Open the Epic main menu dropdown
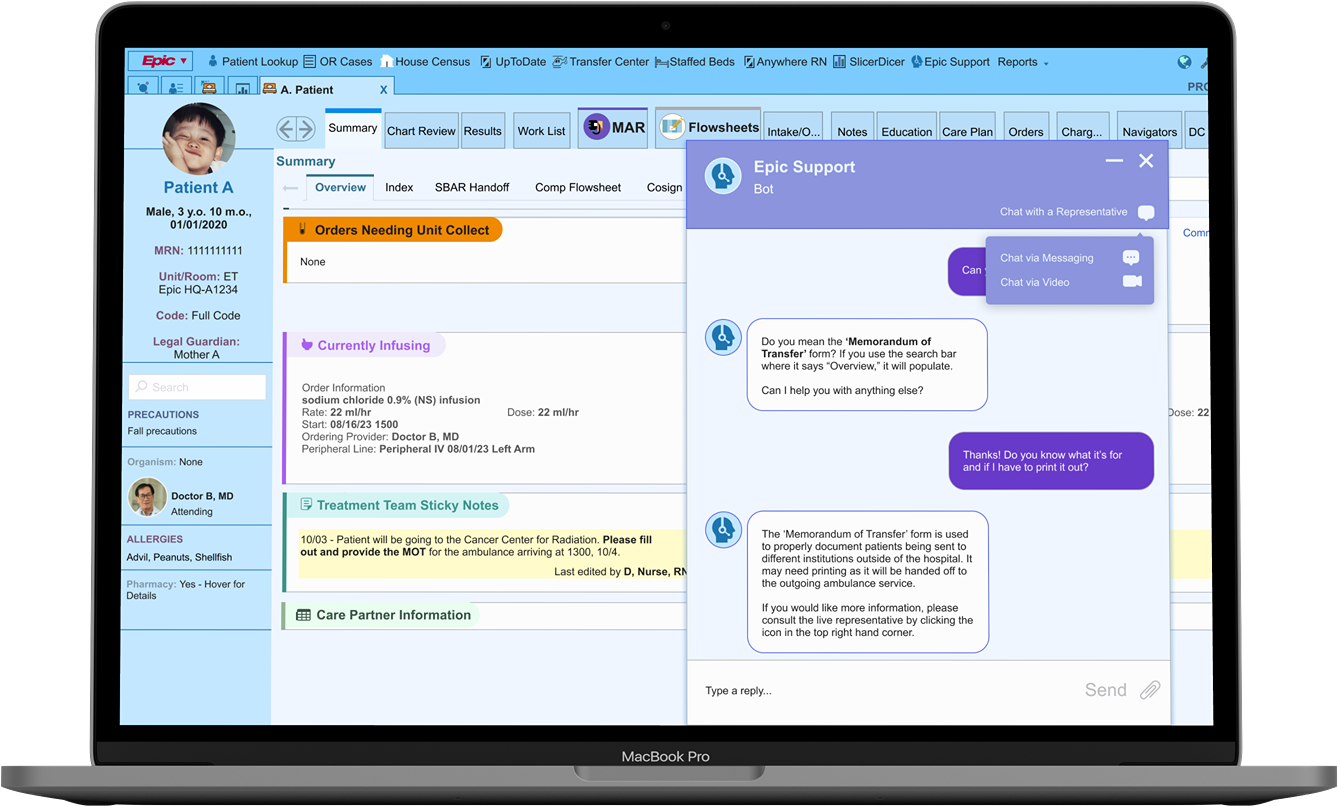Image resolution: width=1338 pixels, height=806 pixels. point(160,62)
